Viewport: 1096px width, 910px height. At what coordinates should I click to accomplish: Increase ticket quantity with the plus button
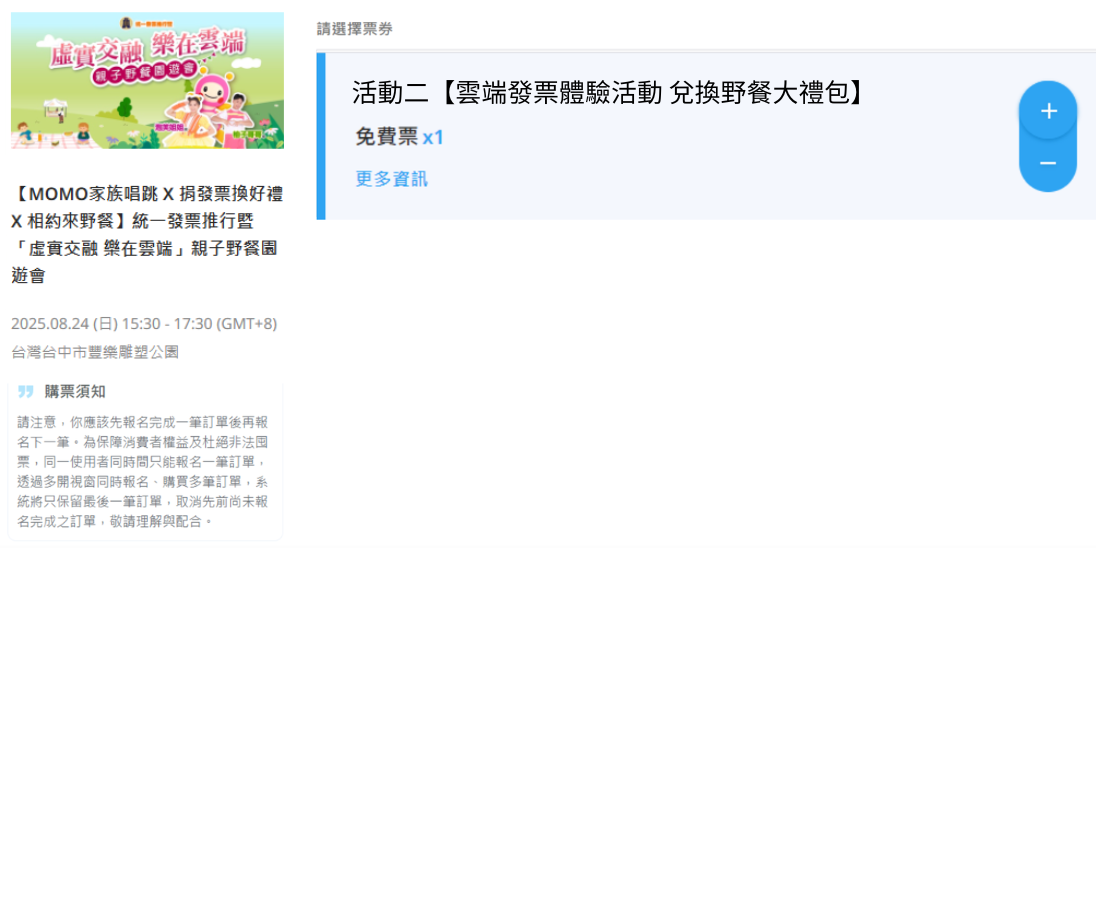click(x=1048, y=110)
